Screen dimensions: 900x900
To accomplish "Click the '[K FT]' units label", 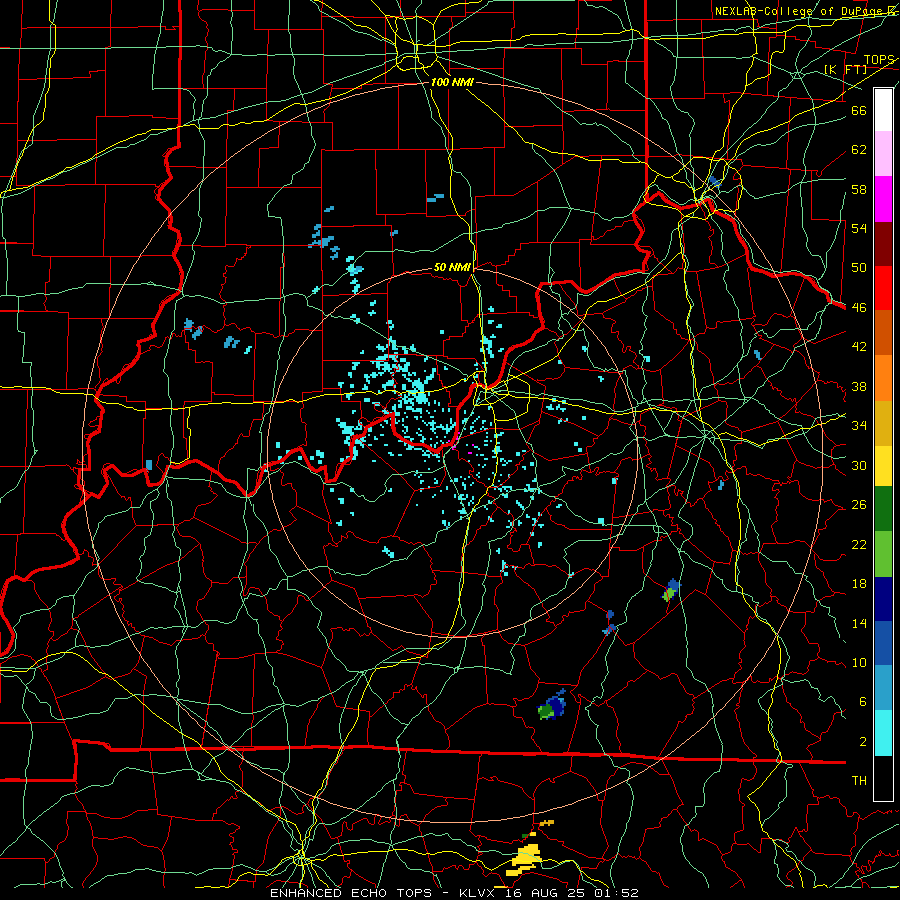I will pos(845,69).
